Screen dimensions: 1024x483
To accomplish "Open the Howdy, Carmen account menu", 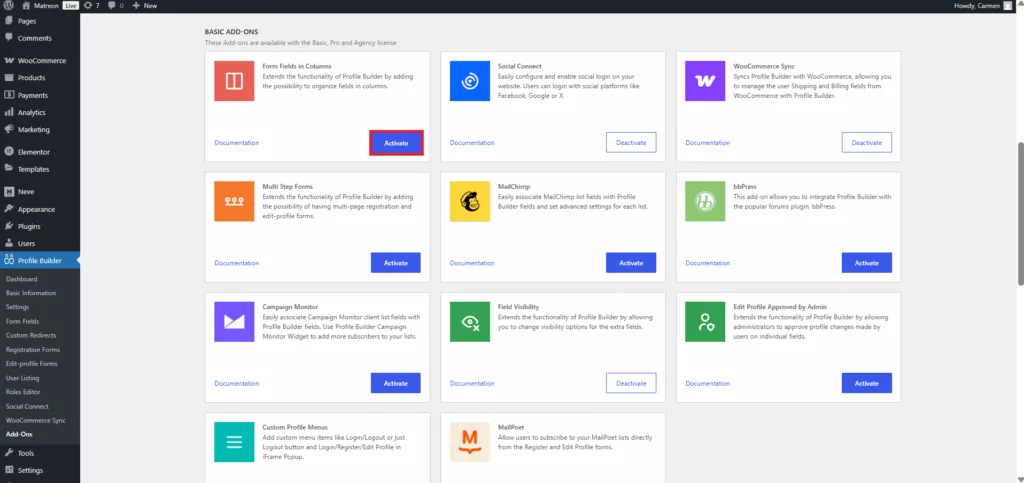I will (985, 5).
